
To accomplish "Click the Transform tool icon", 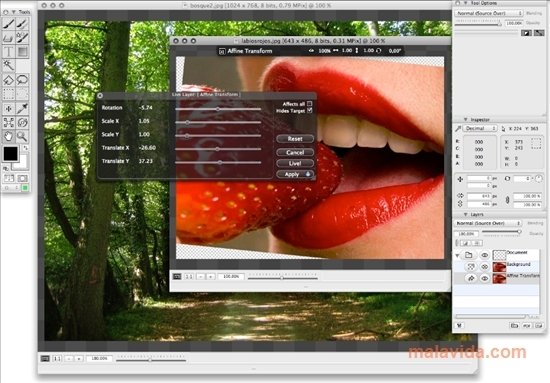I will [8, 122].
